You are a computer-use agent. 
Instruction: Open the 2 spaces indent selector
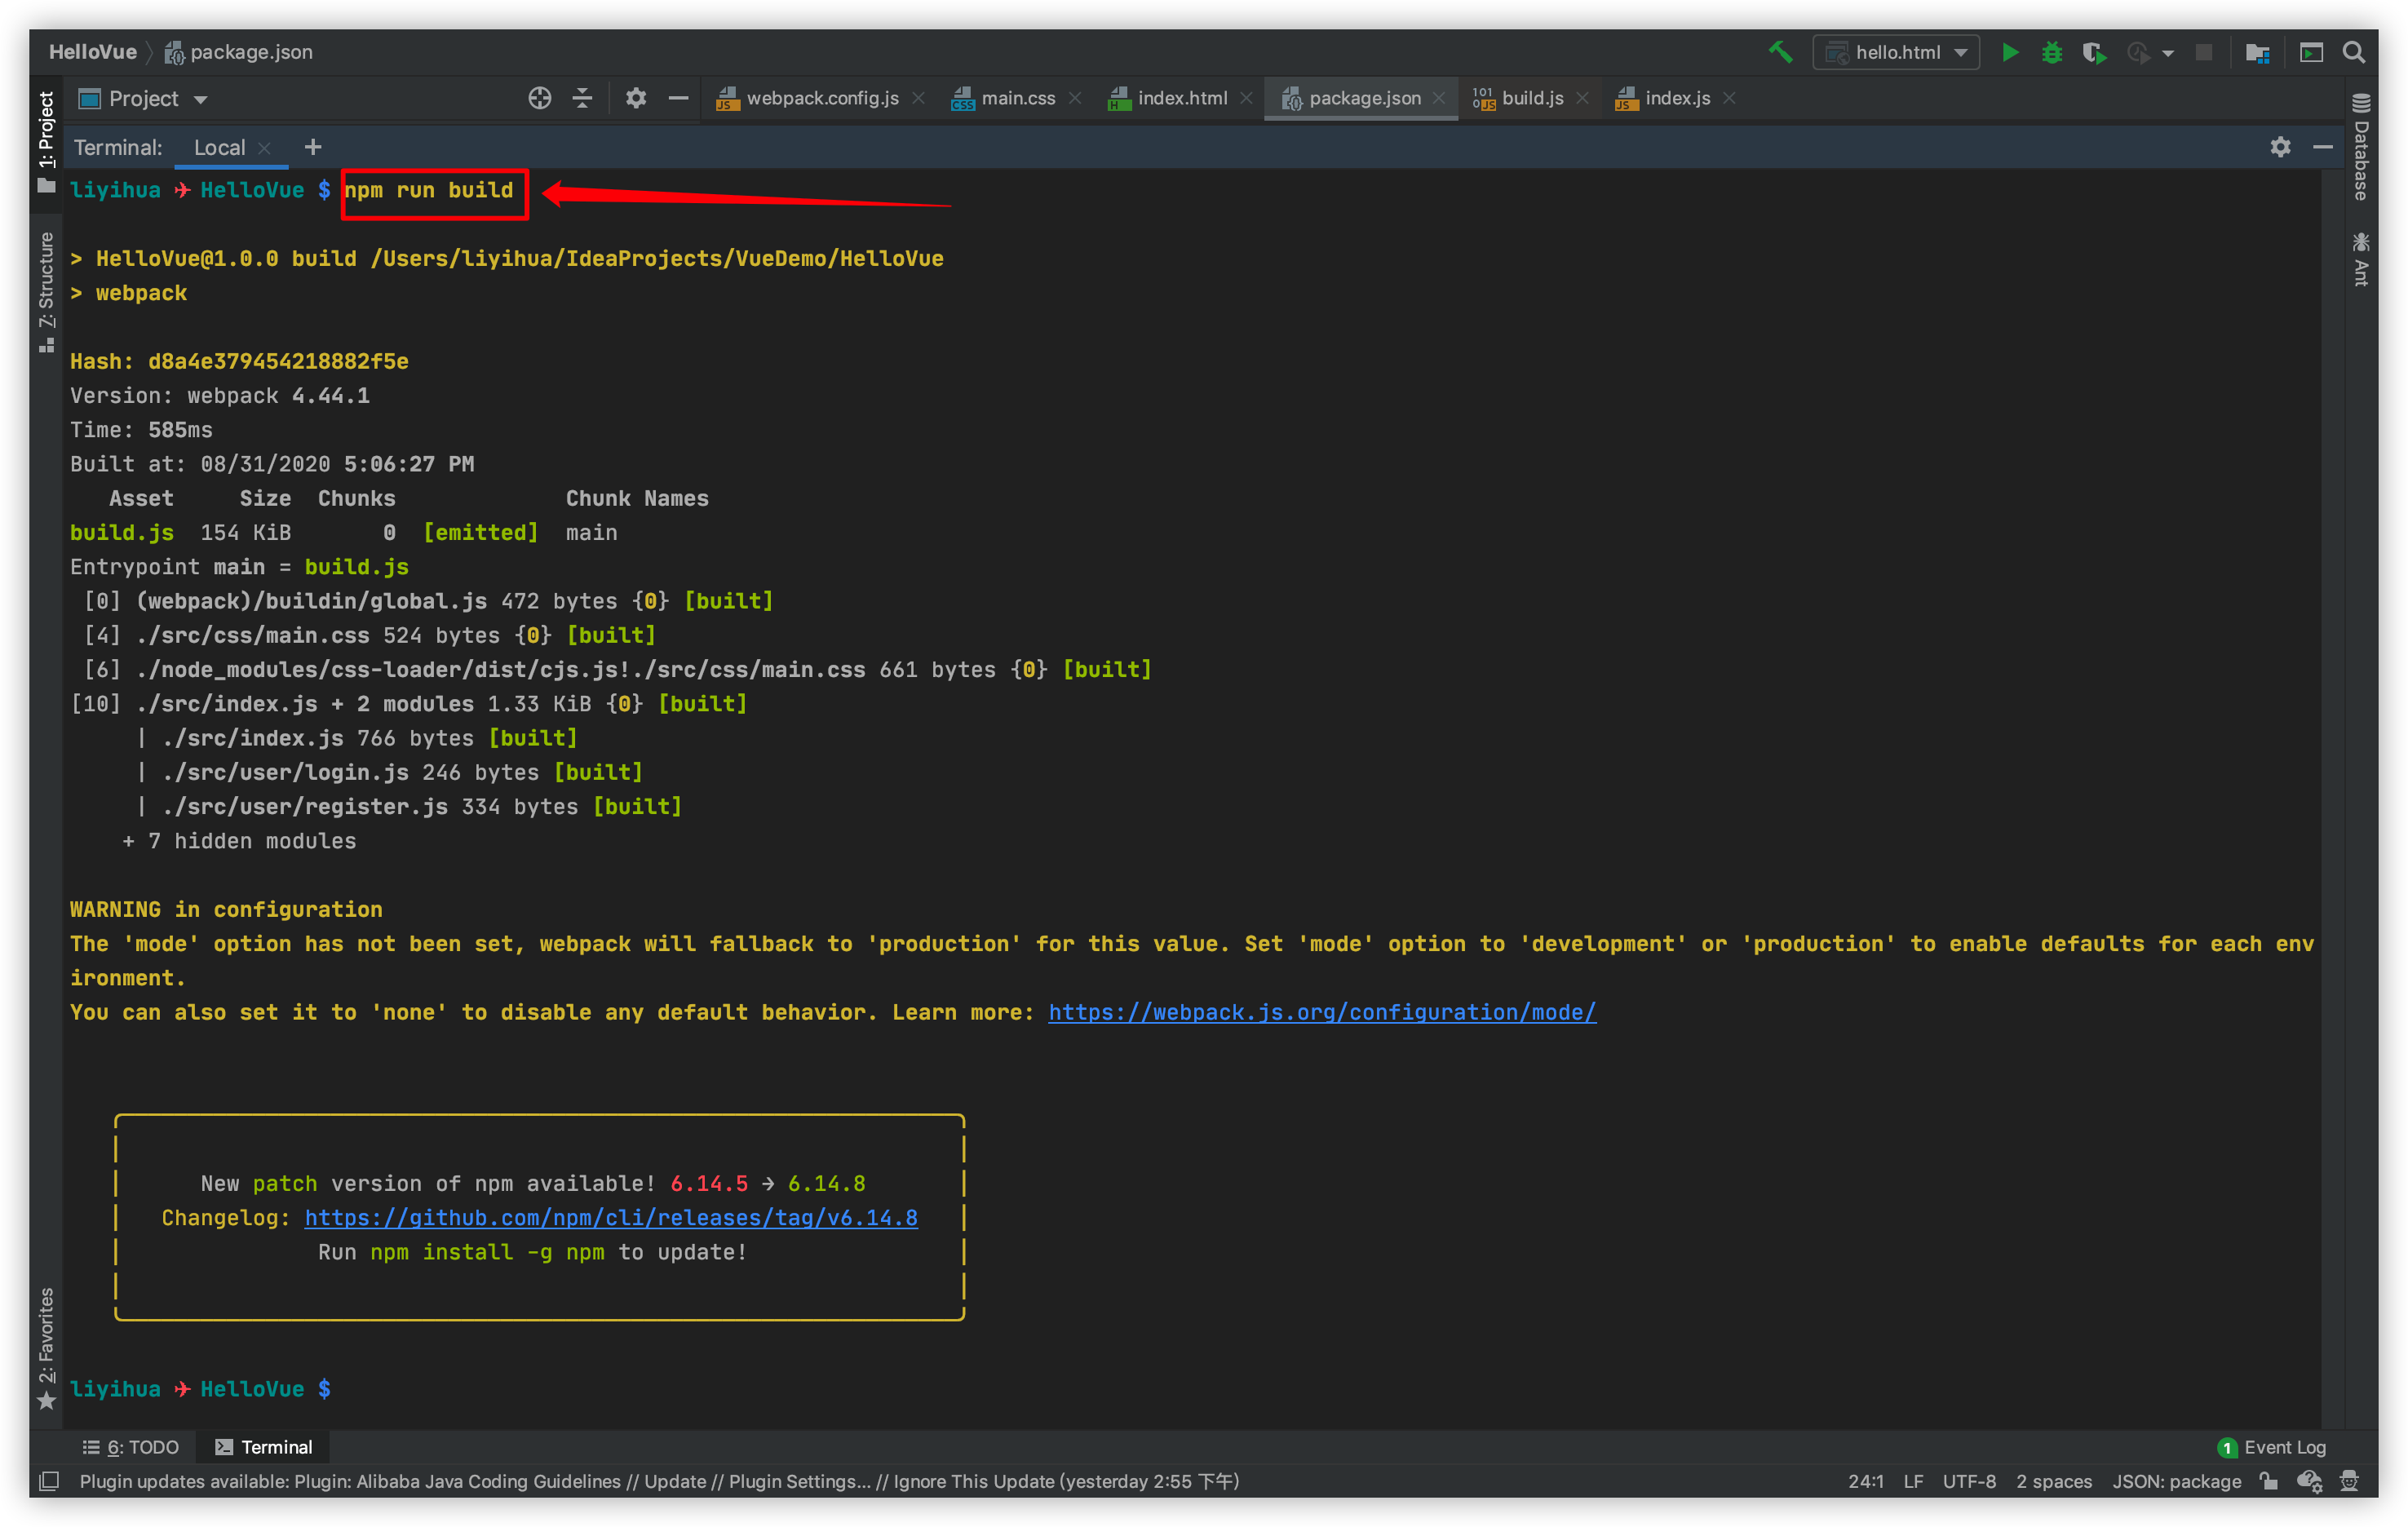coord(2053,1481)
